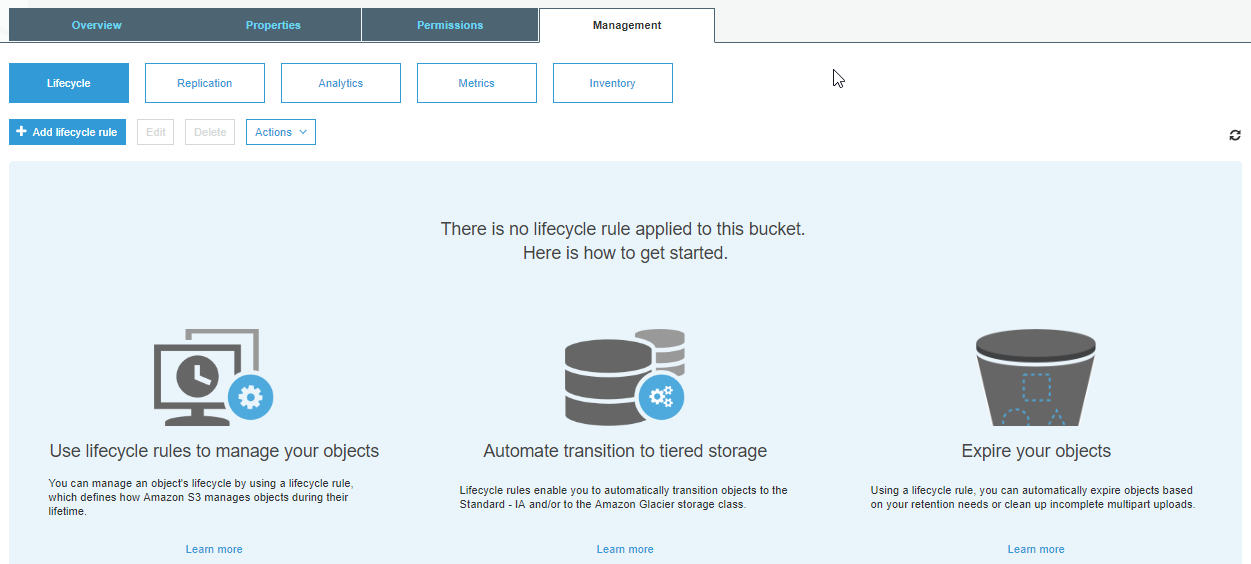This screenshot has width=1251, height=564.
Task: Click the gear badge on monitor icon
Action: click(250, 397)
